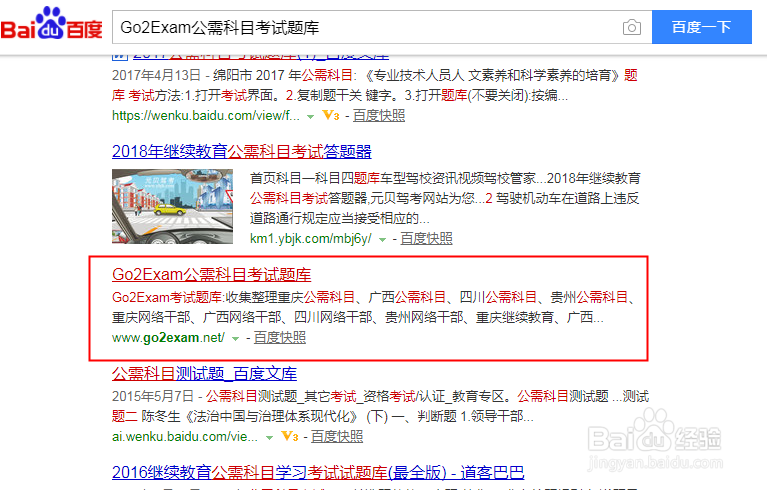Screen dimensions: 767x490
Task: Click the Baidu logo
Action: pos(51,23)
